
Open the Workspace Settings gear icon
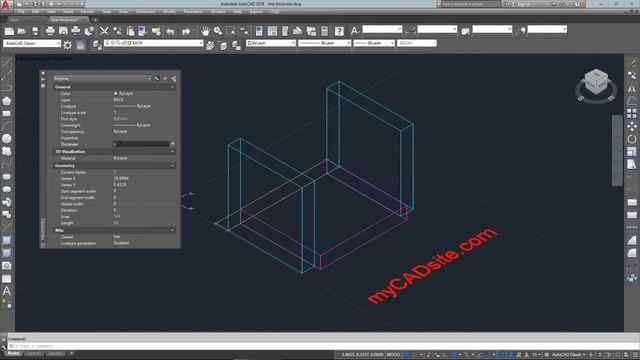coord(68,45)
